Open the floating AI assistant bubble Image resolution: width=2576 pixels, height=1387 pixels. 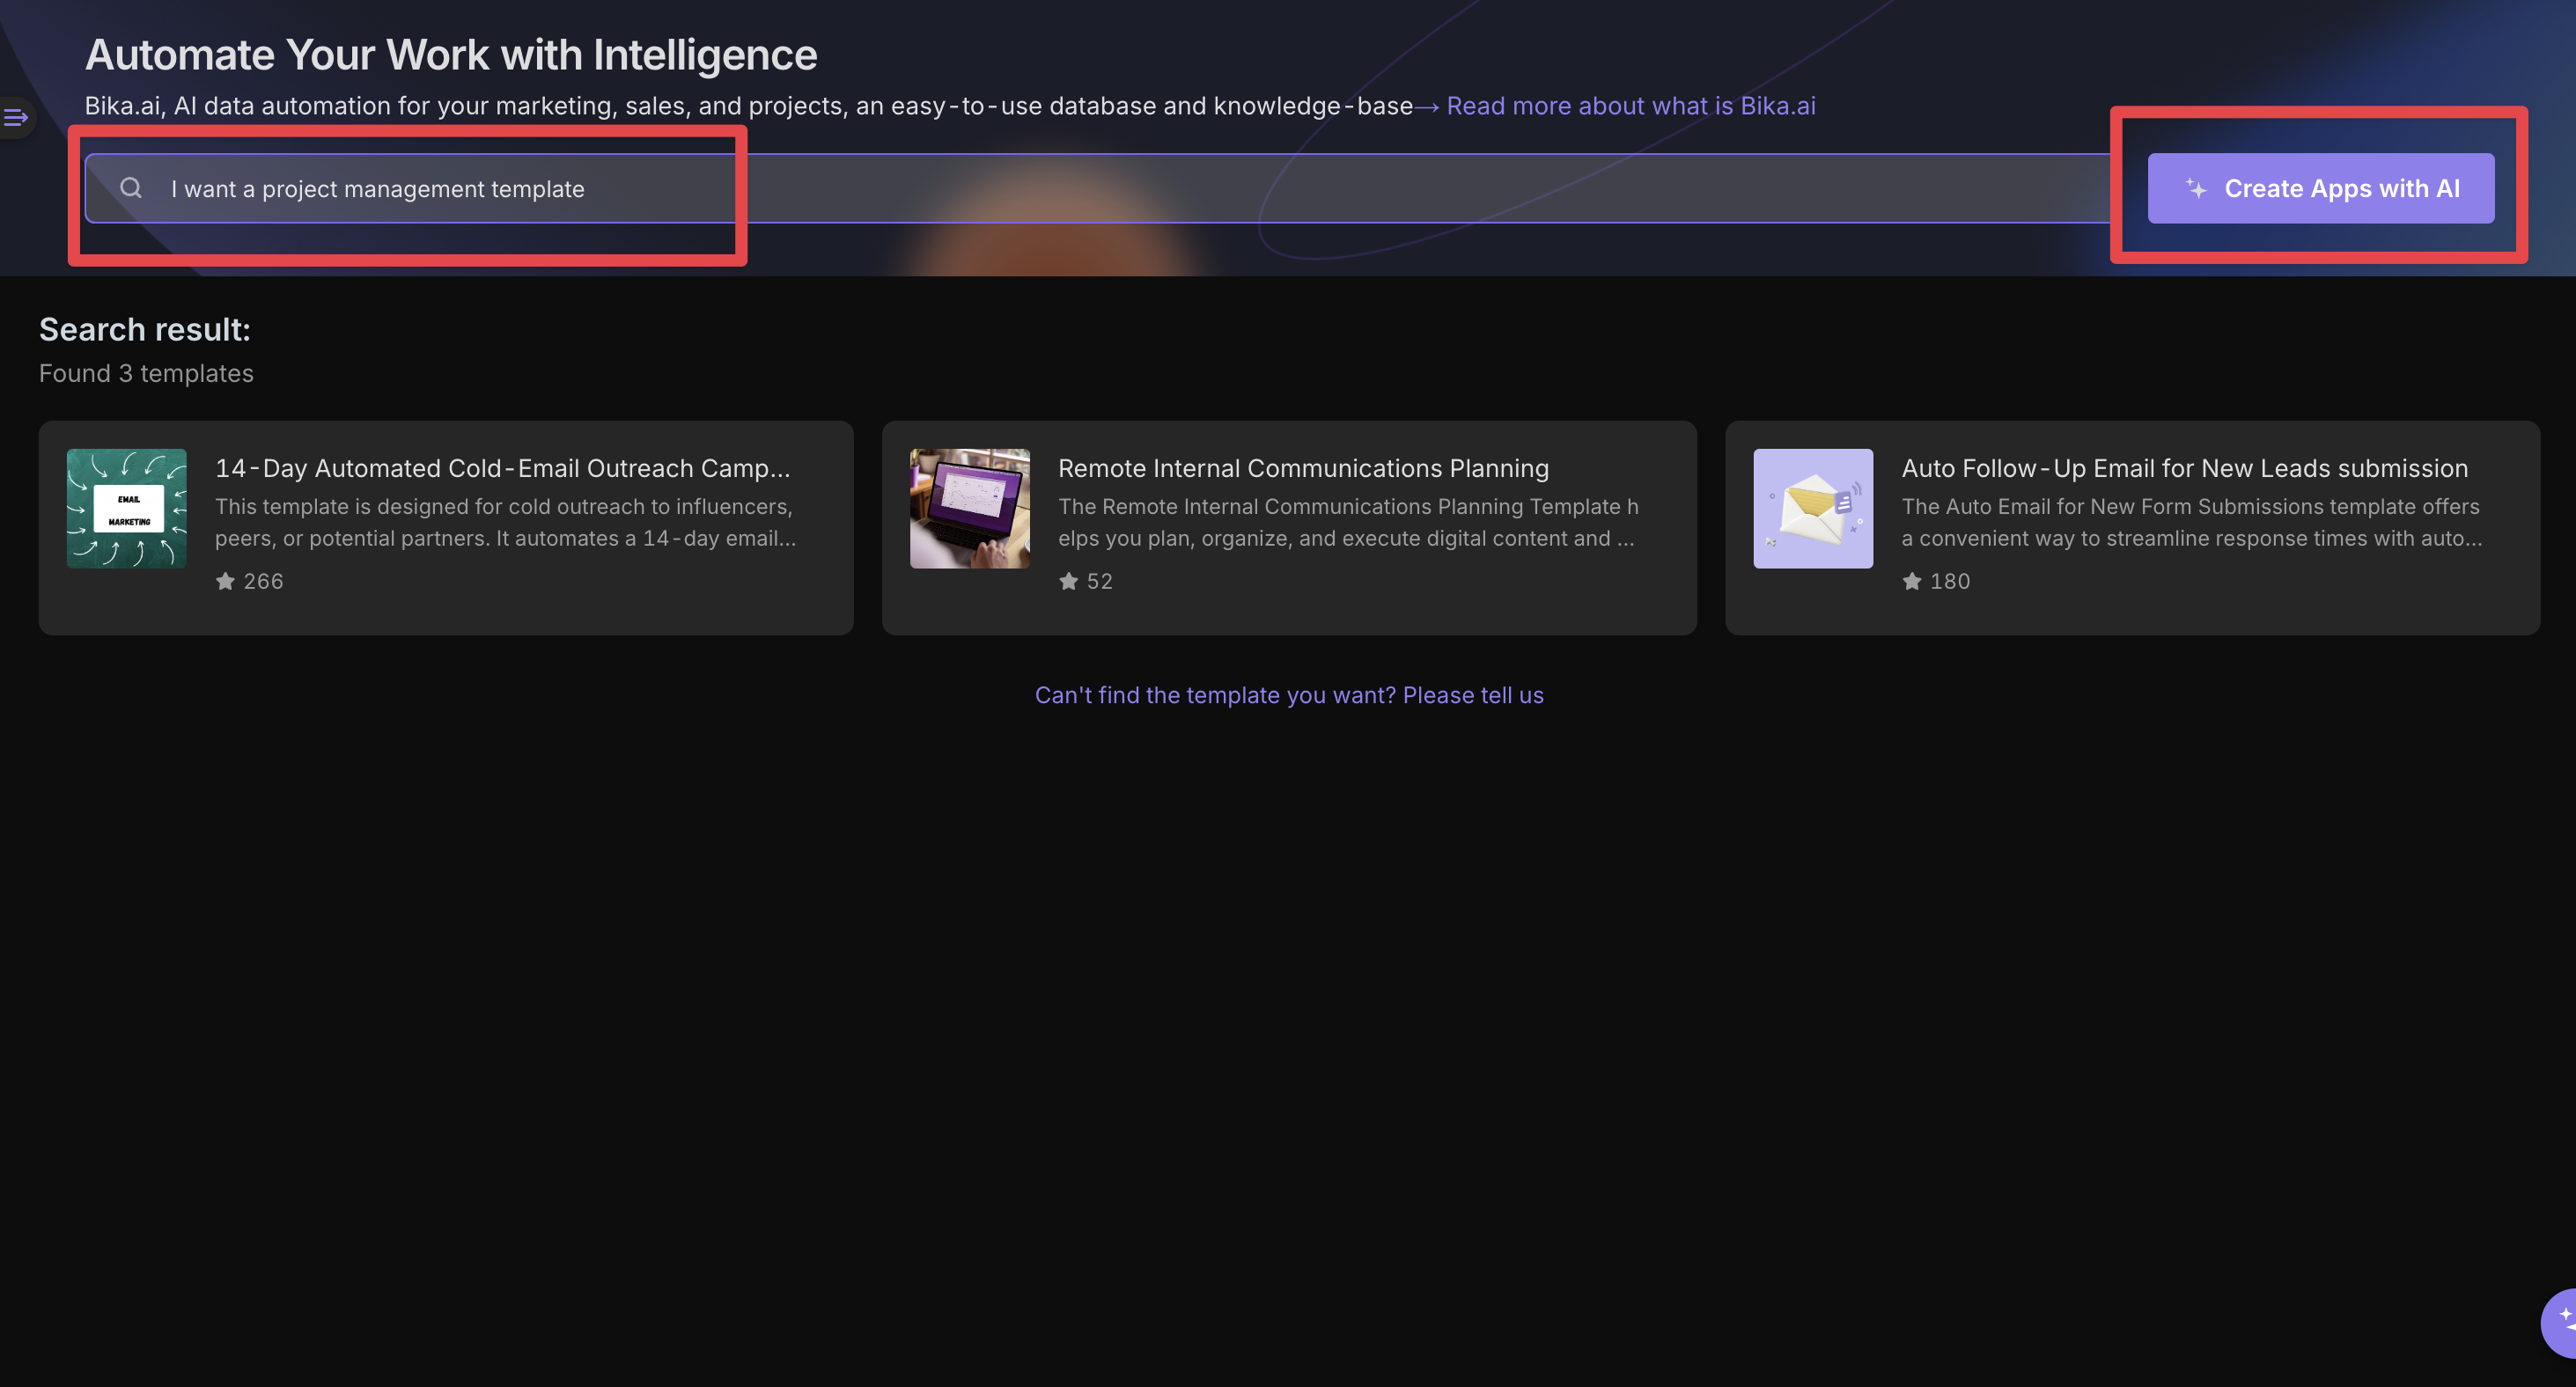[x=2560, y=1322]
